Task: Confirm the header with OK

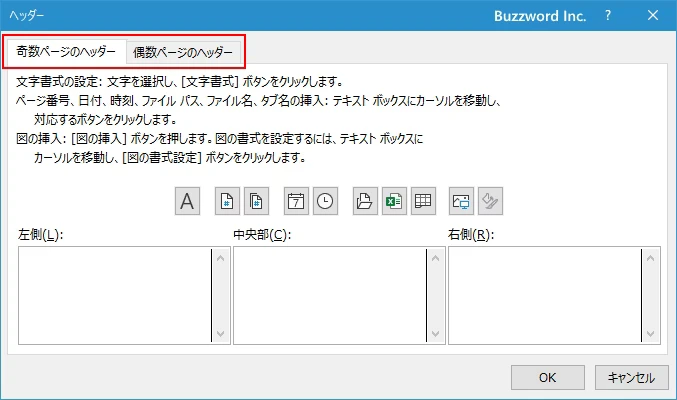Action: pyautogui.click(x=547, y=377)
